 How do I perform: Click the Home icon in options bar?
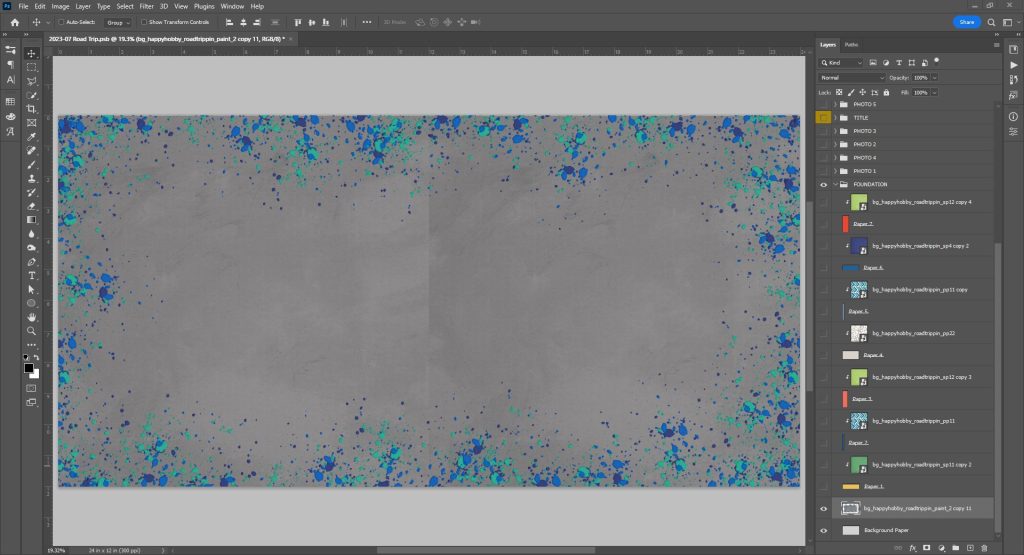14,21
